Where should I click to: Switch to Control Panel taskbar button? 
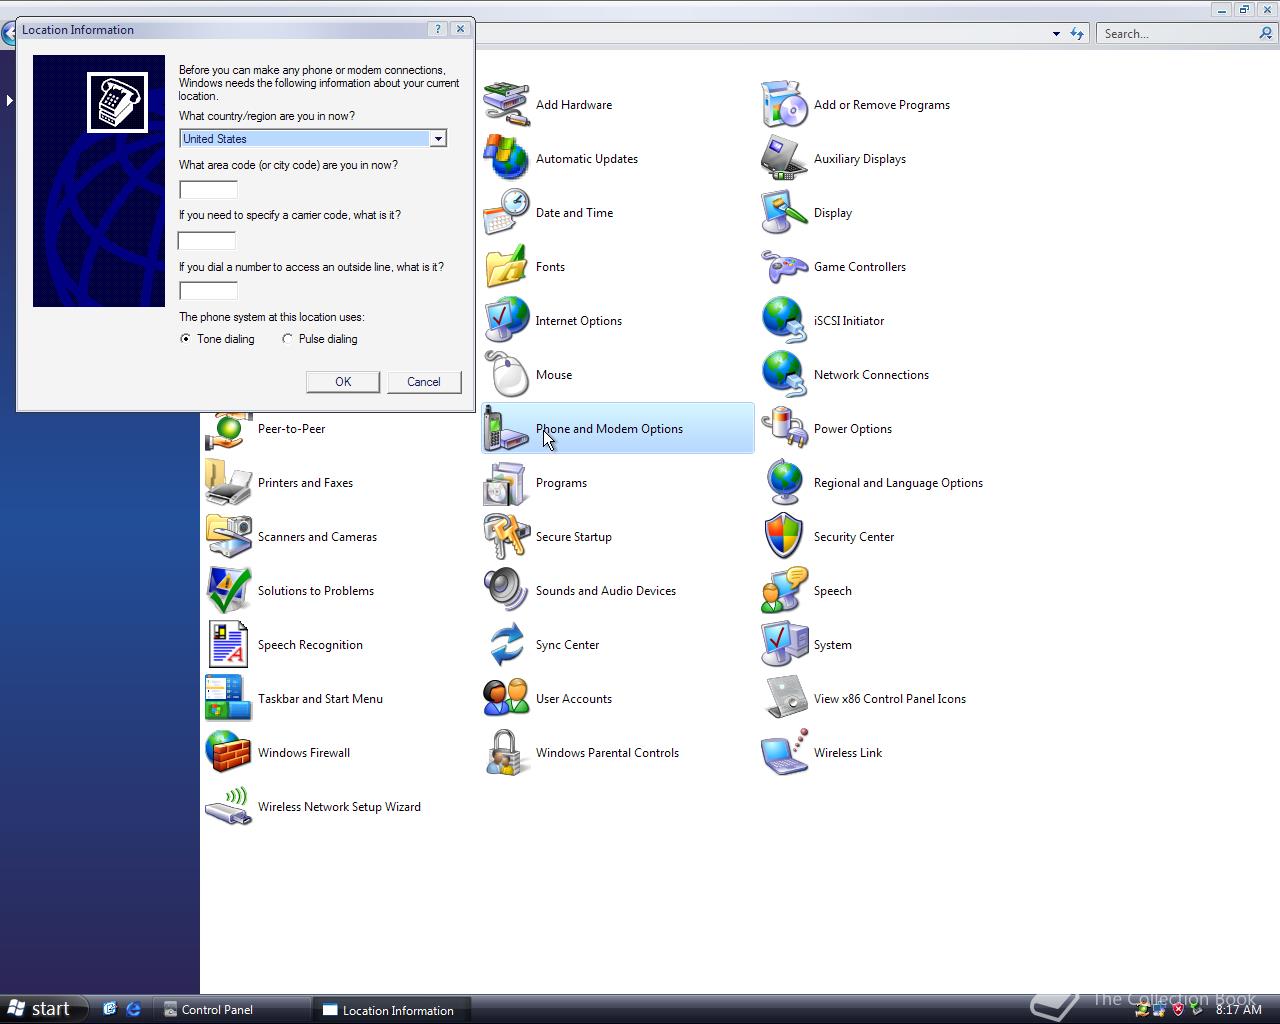pos(234,1010)
